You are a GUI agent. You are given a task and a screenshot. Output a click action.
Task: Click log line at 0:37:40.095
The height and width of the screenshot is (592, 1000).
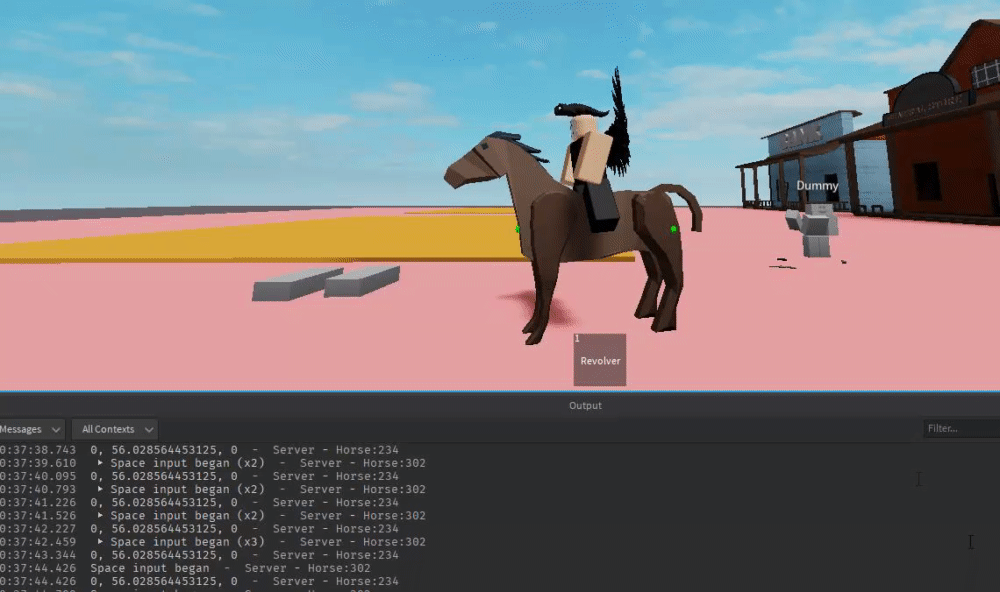coord(199,476)
